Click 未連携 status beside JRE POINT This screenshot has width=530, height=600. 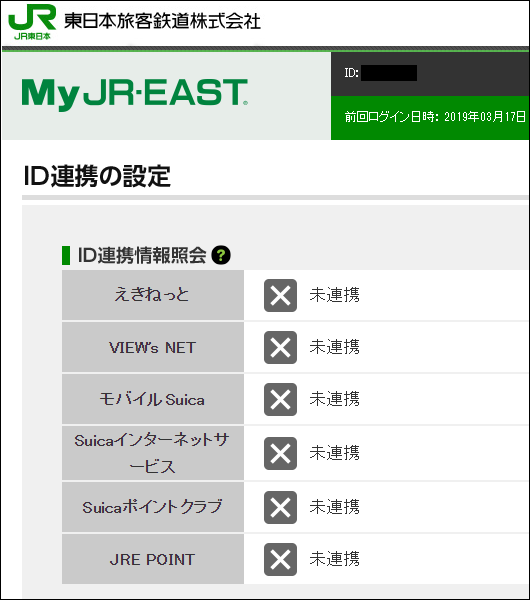click(x=334, y=559)
